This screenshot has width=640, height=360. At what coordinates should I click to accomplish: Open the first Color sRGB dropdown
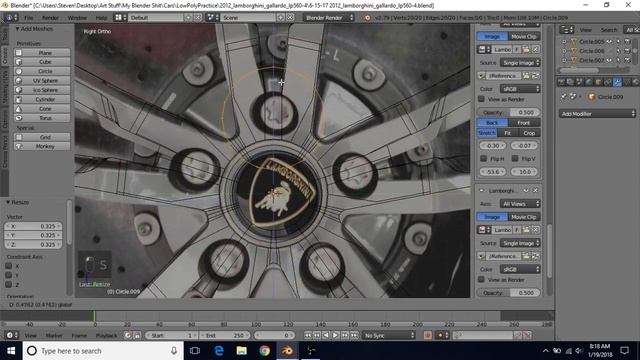(x=520, y=89)
